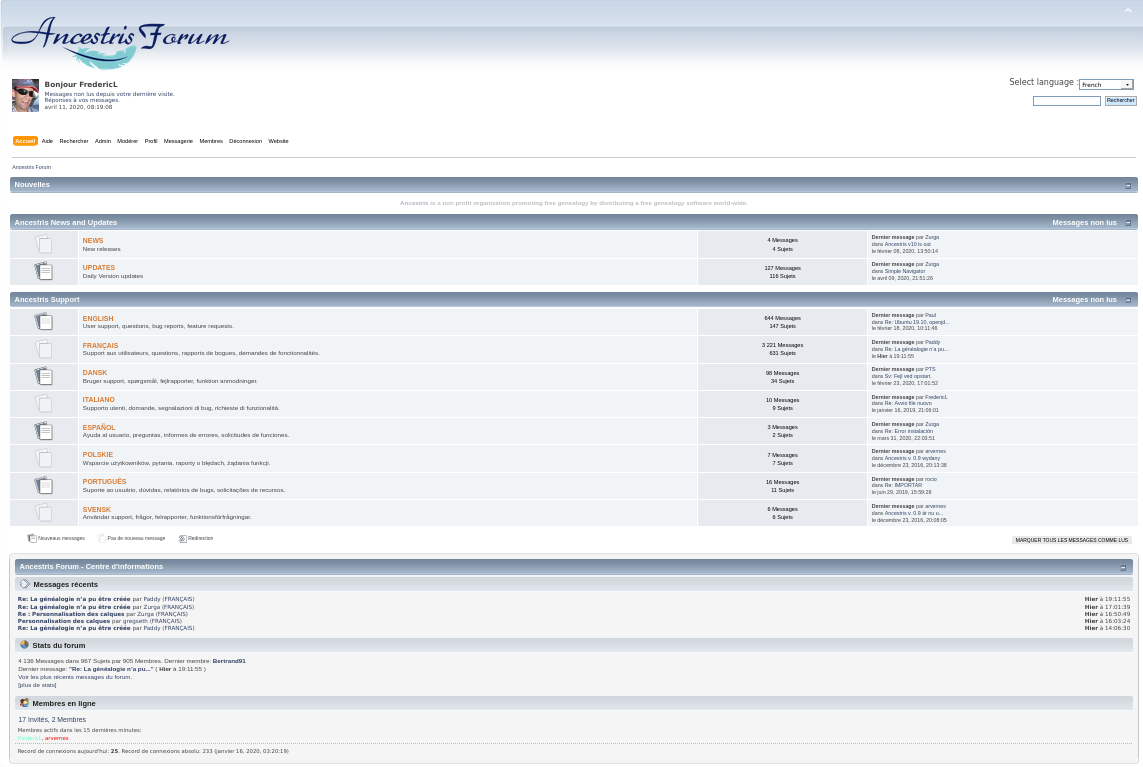The height and width of the screenshot is (767, 1143).
Task: Open the Rechercher menu item
Action: 74,141
